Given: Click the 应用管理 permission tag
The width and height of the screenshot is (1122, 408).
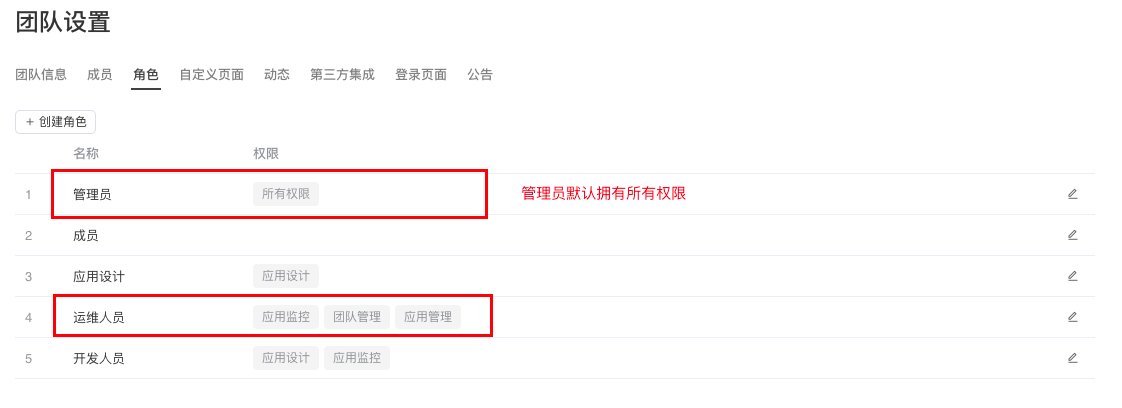Looking at the screenshot, I should pyautogui.click(x=428, y=317).
